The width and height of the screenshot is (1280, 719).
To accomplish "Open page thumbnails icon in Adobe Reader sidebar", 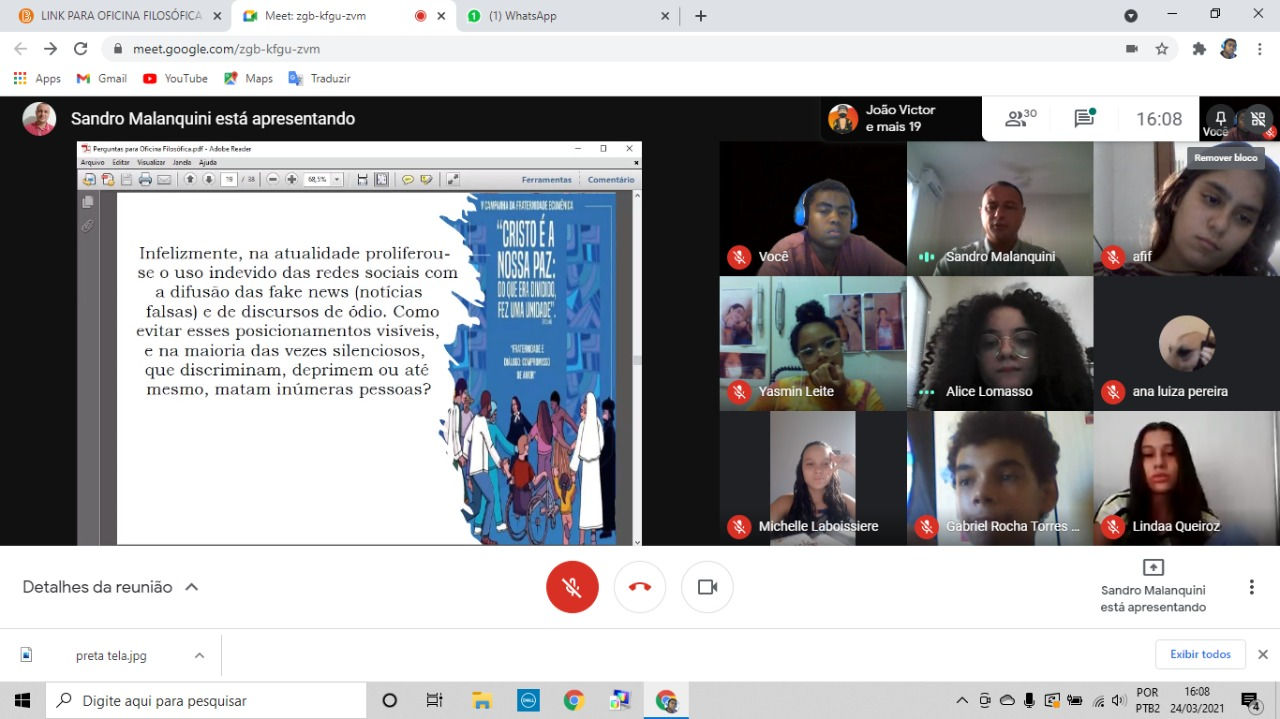I will tap(88, 202).
